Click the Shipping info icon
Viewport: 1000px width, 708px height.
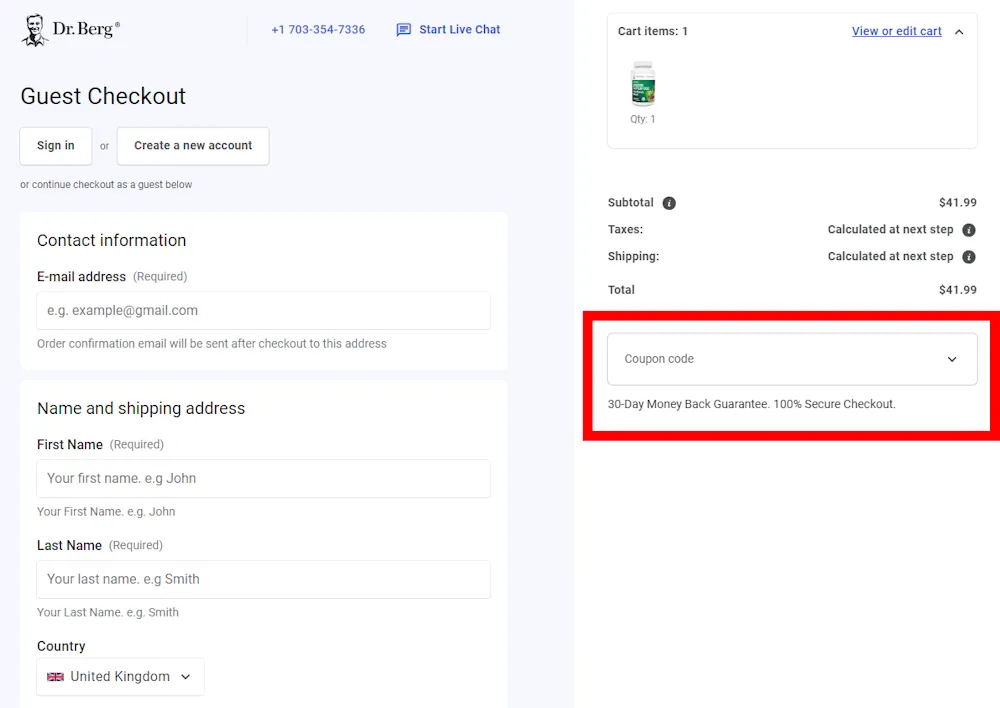click(969, 256)
